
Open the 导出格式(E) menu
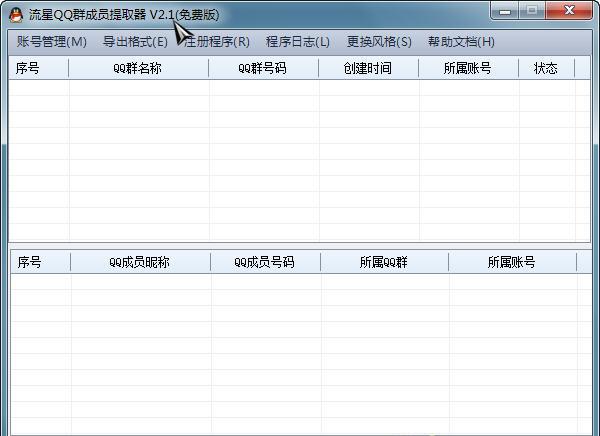tap(135, 42)
